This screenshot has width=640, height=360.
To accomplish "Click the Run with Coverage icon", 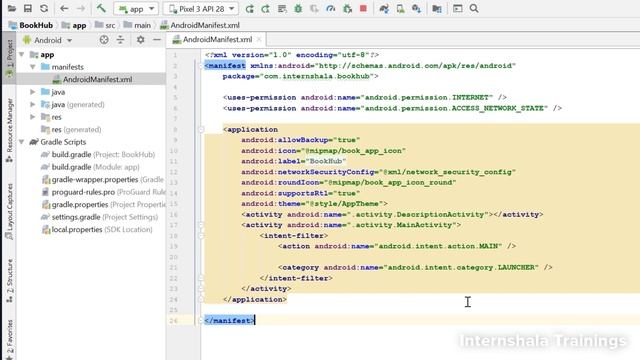I will coord(314,9).
